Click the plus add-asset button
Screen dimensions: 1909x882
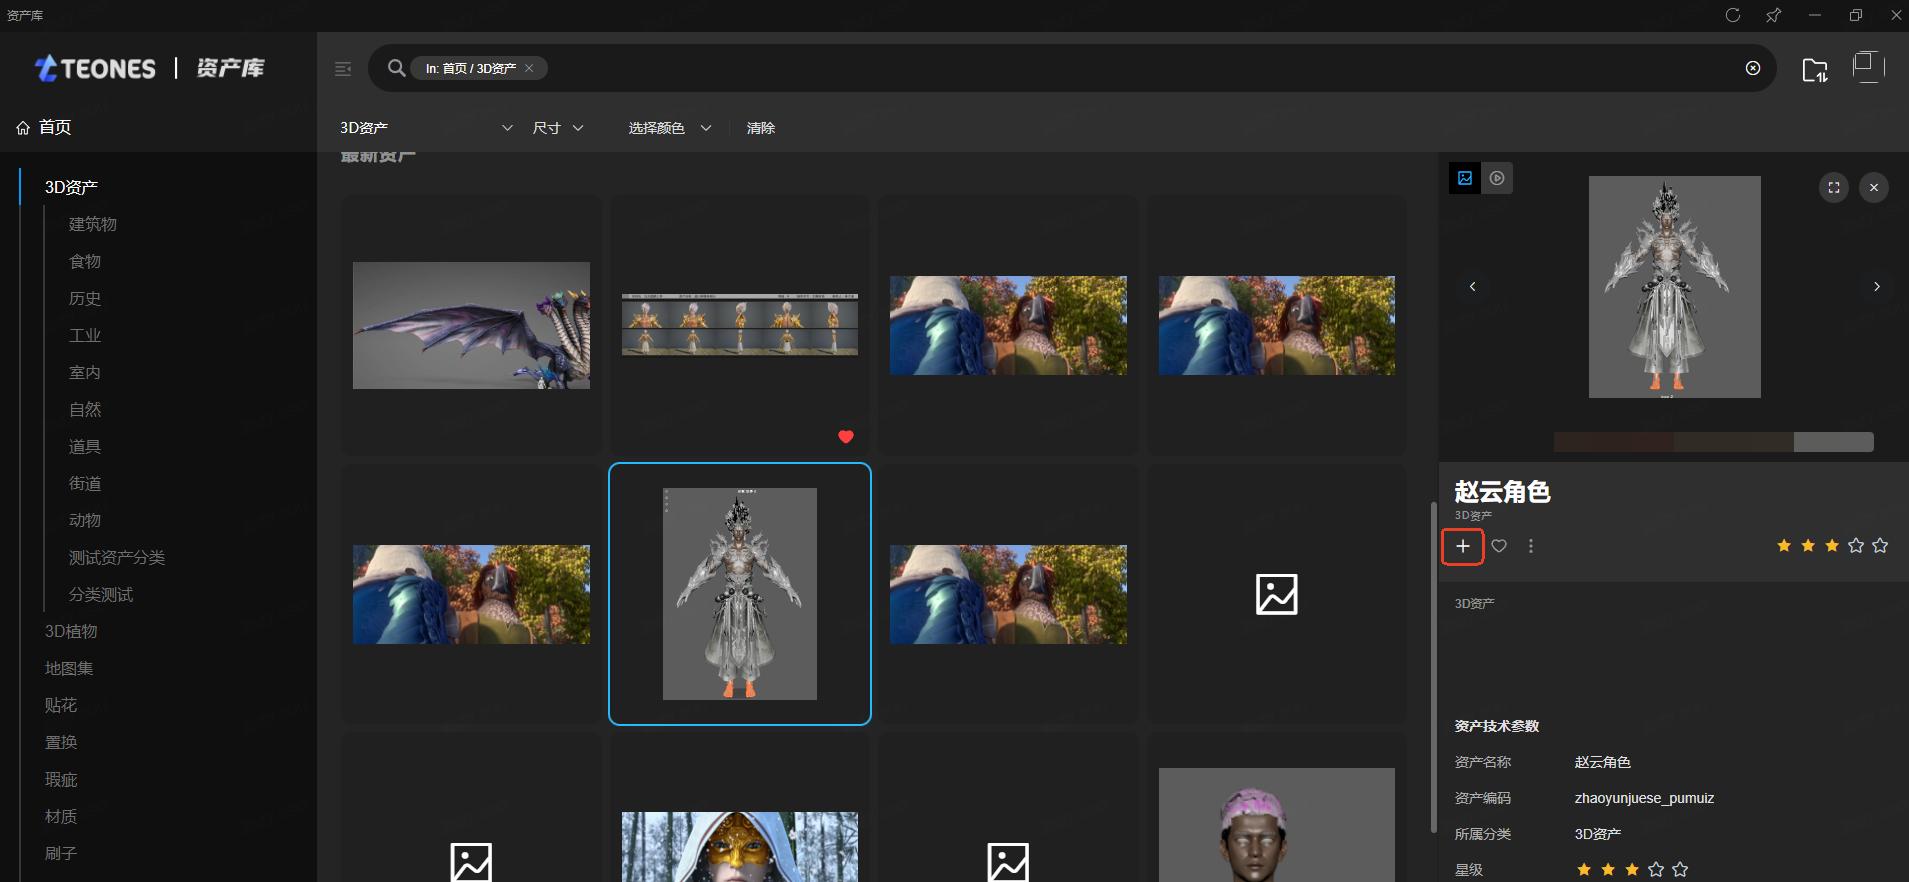point(1462,546)
